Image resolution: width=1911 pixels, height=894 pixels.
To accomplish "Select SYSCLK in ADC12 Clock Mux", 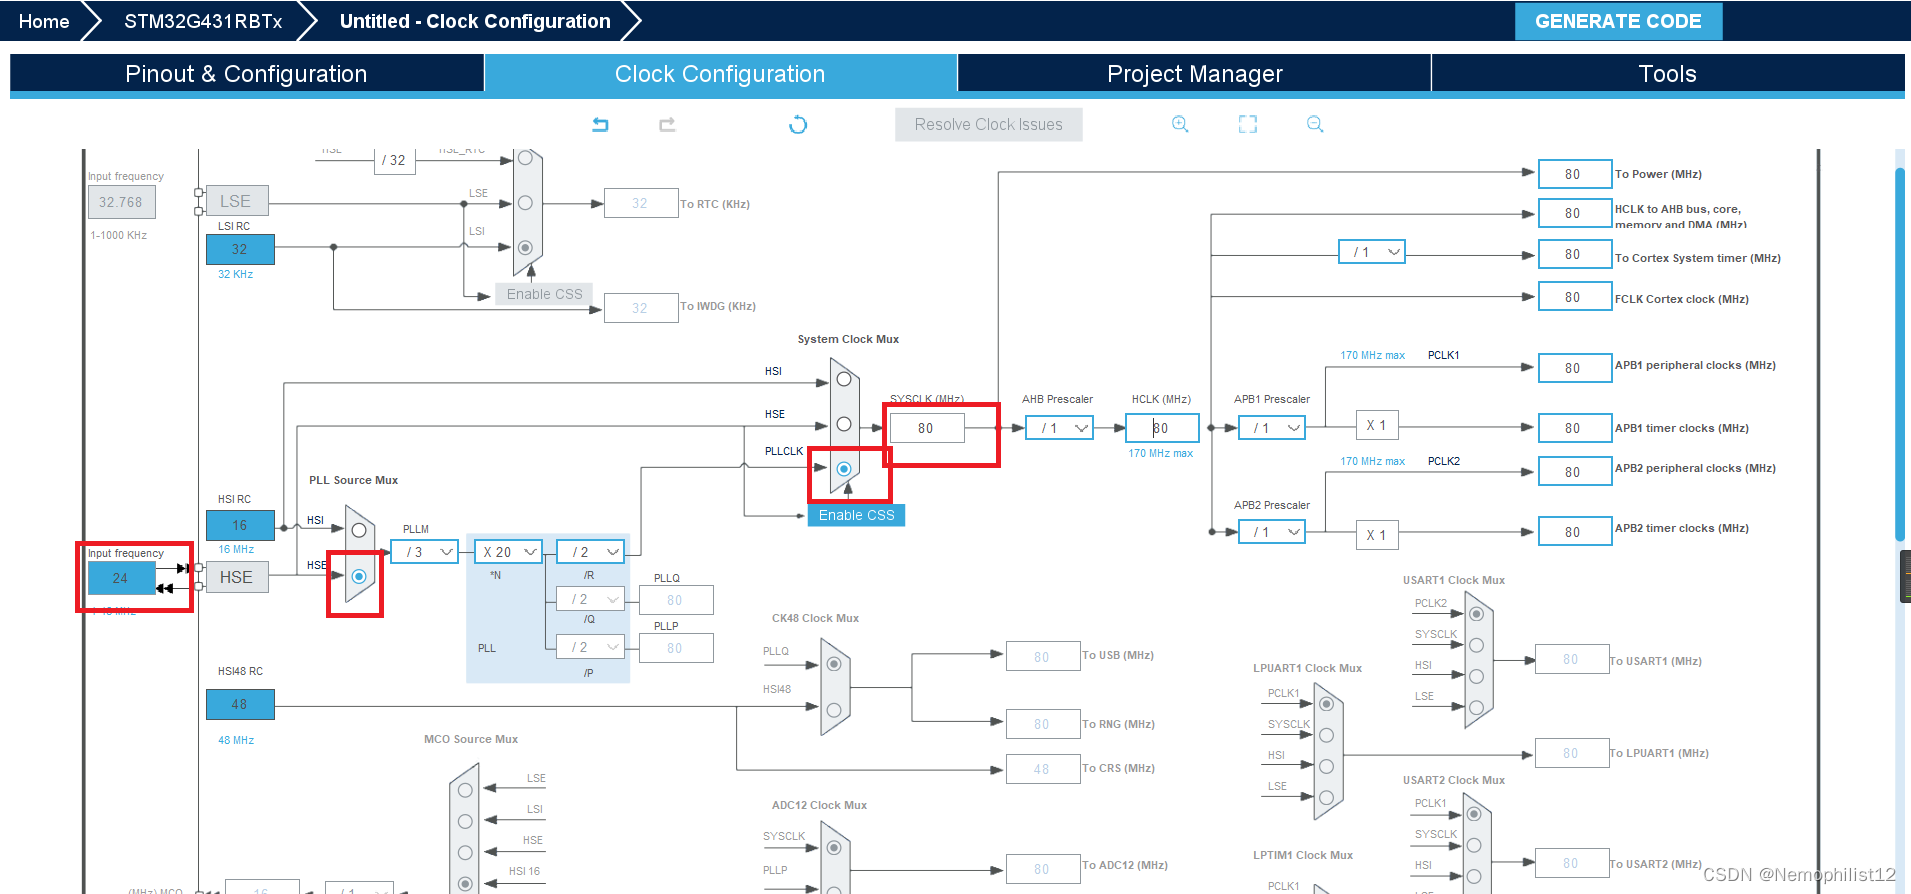I will (x=834, y=848).
